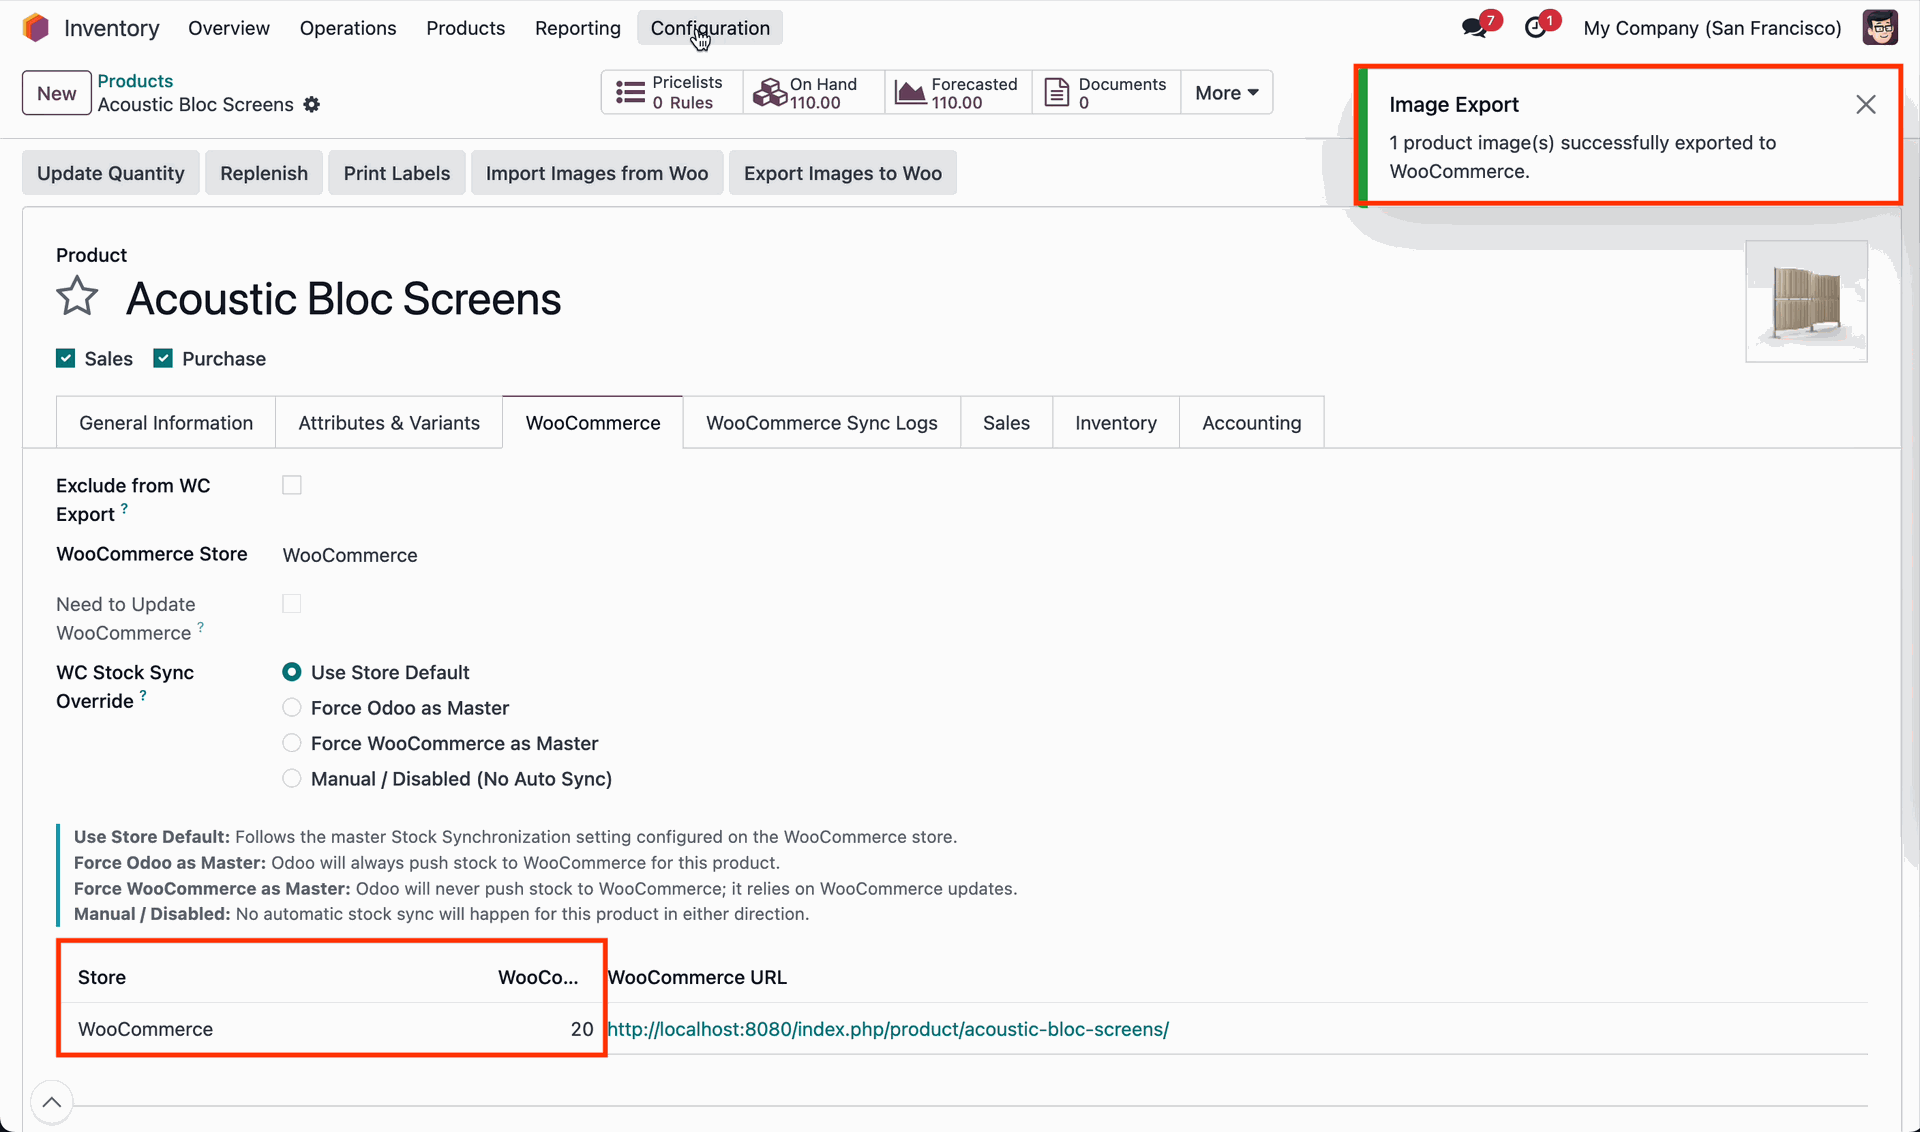
Task: Click the Print Labels button
Action: [x=397, y=173]
